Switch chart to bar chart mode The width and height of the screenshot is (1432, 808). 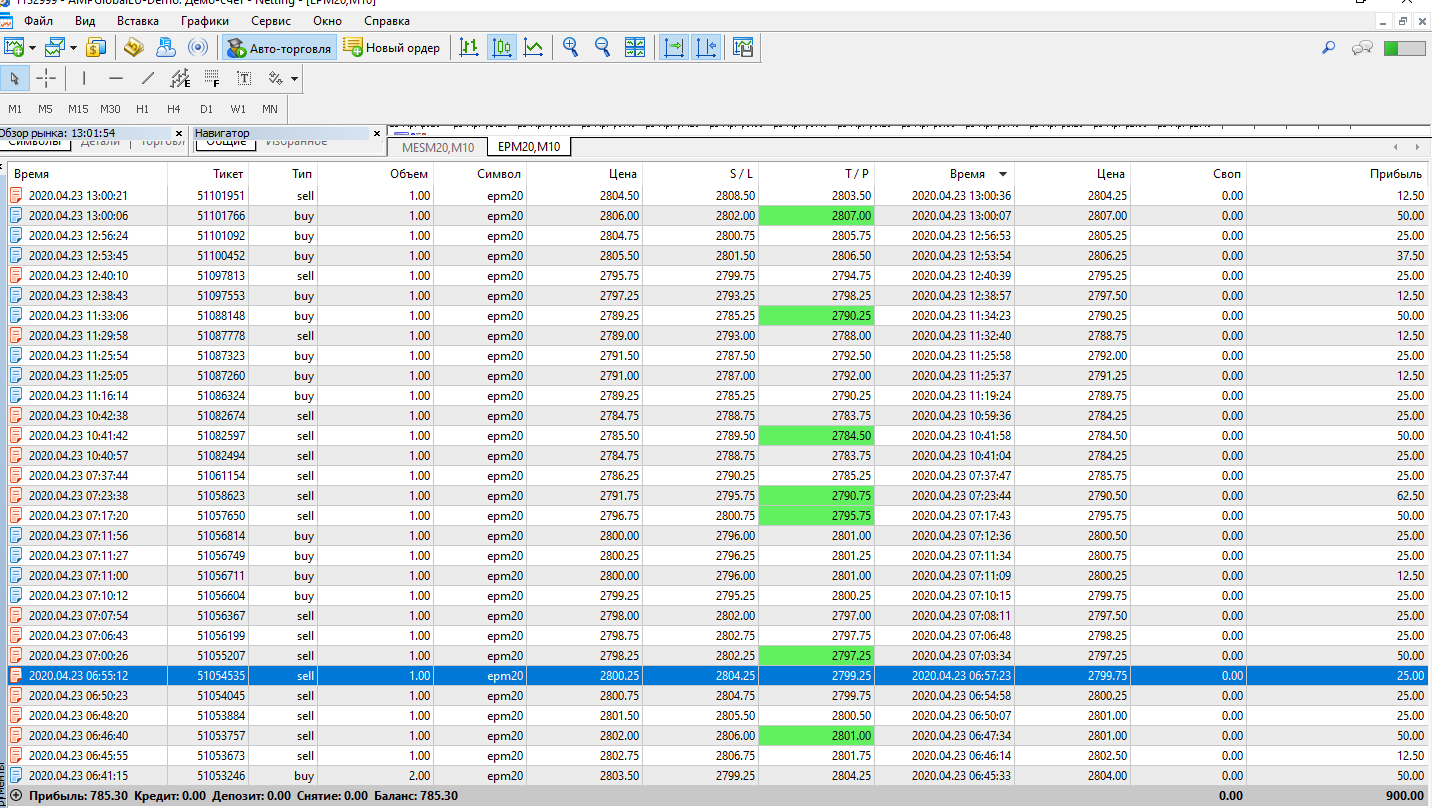click(468, 47)
